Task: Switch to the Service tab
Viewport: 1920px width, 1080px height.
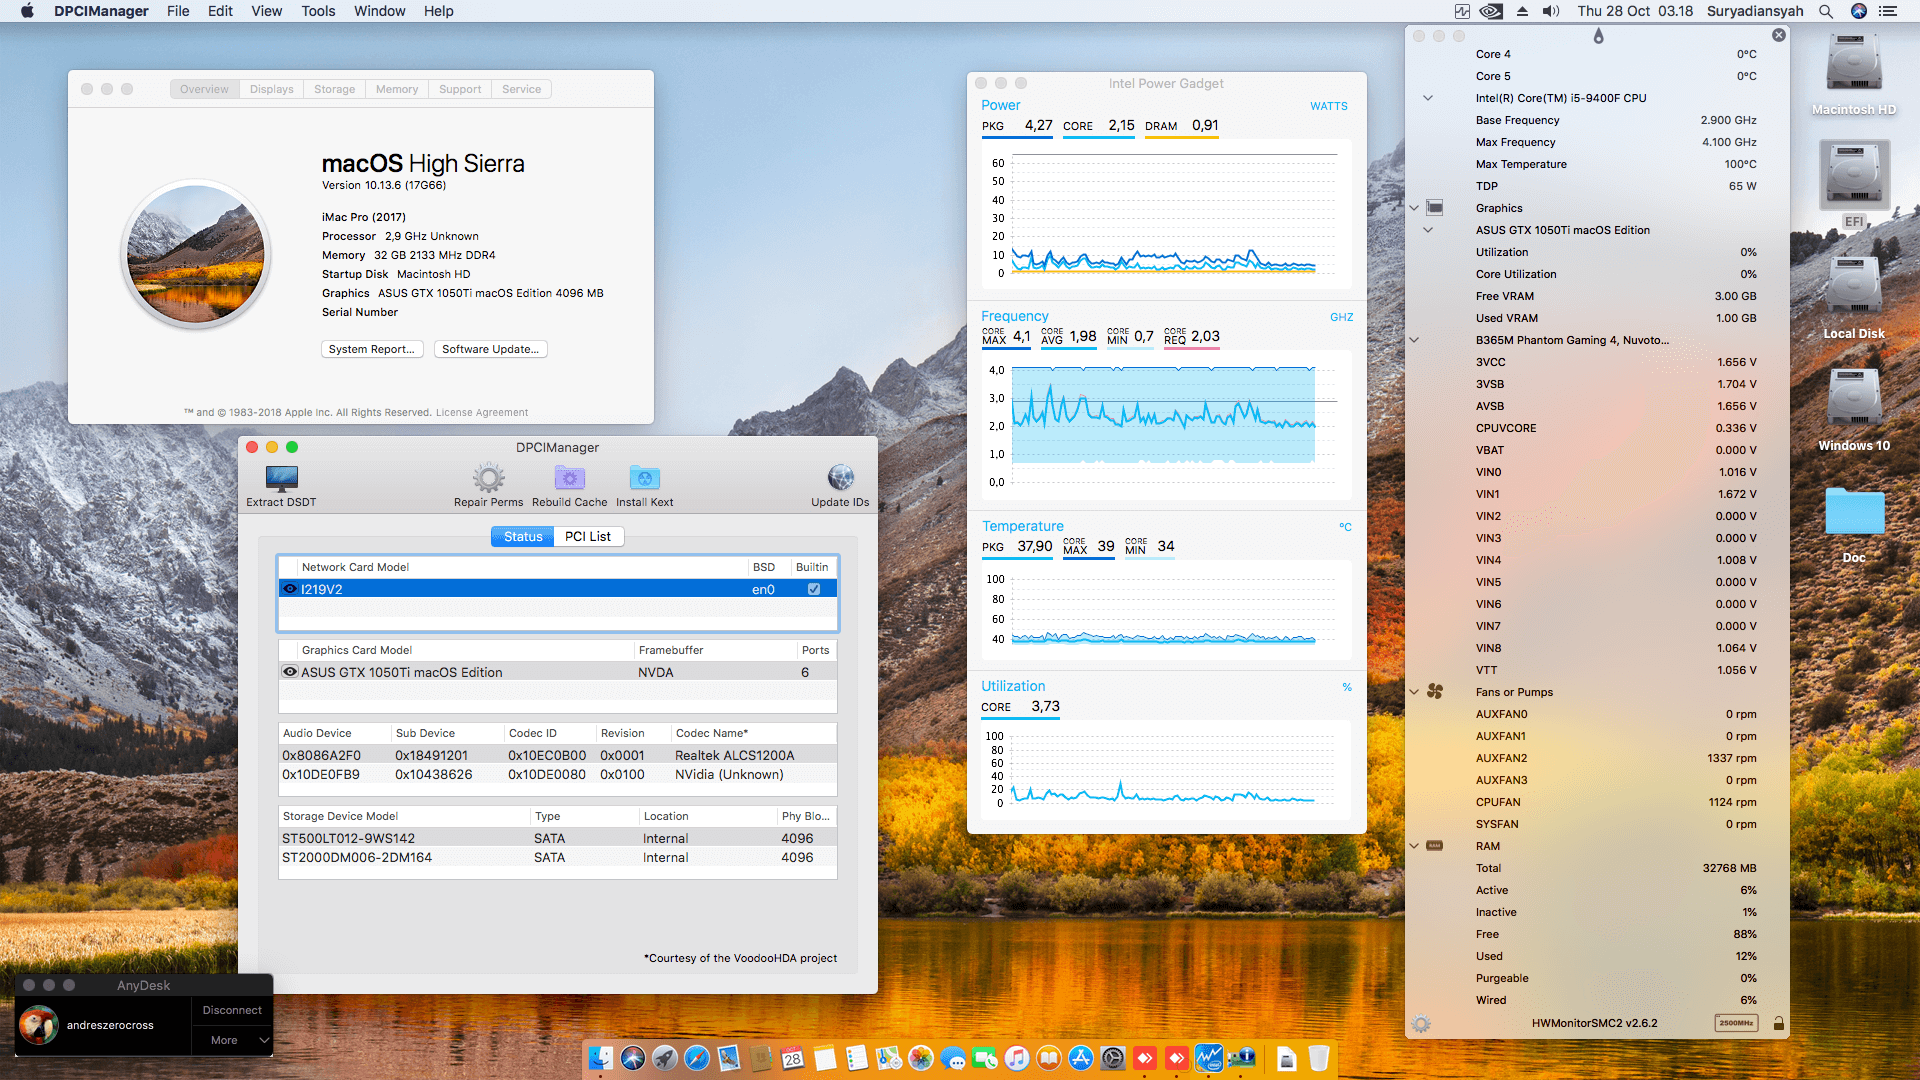Action: [521, 89]
